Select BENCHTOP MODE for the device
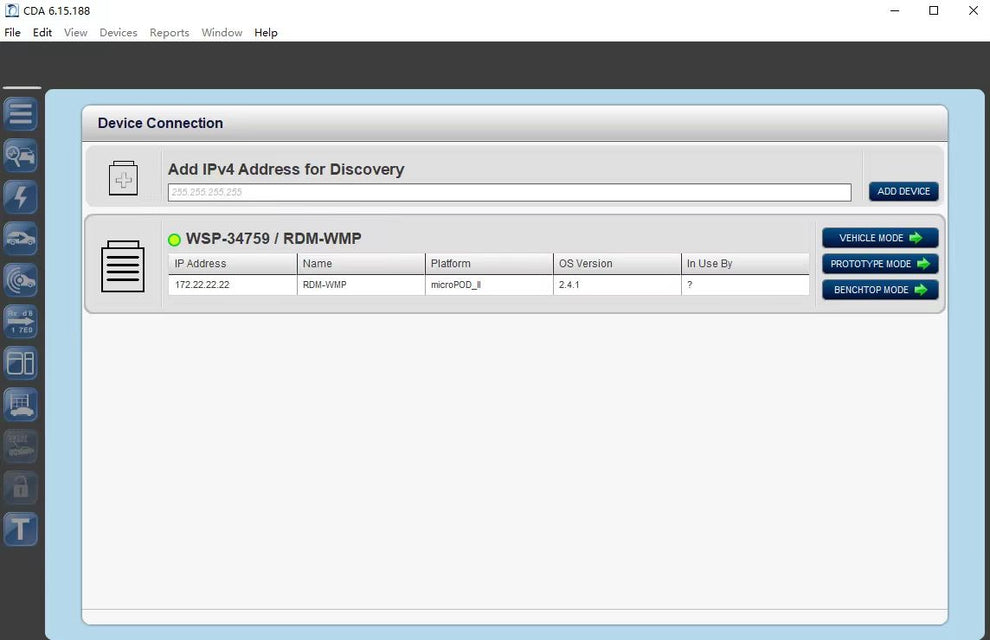The image size is (990, 640). click(879, 289)
